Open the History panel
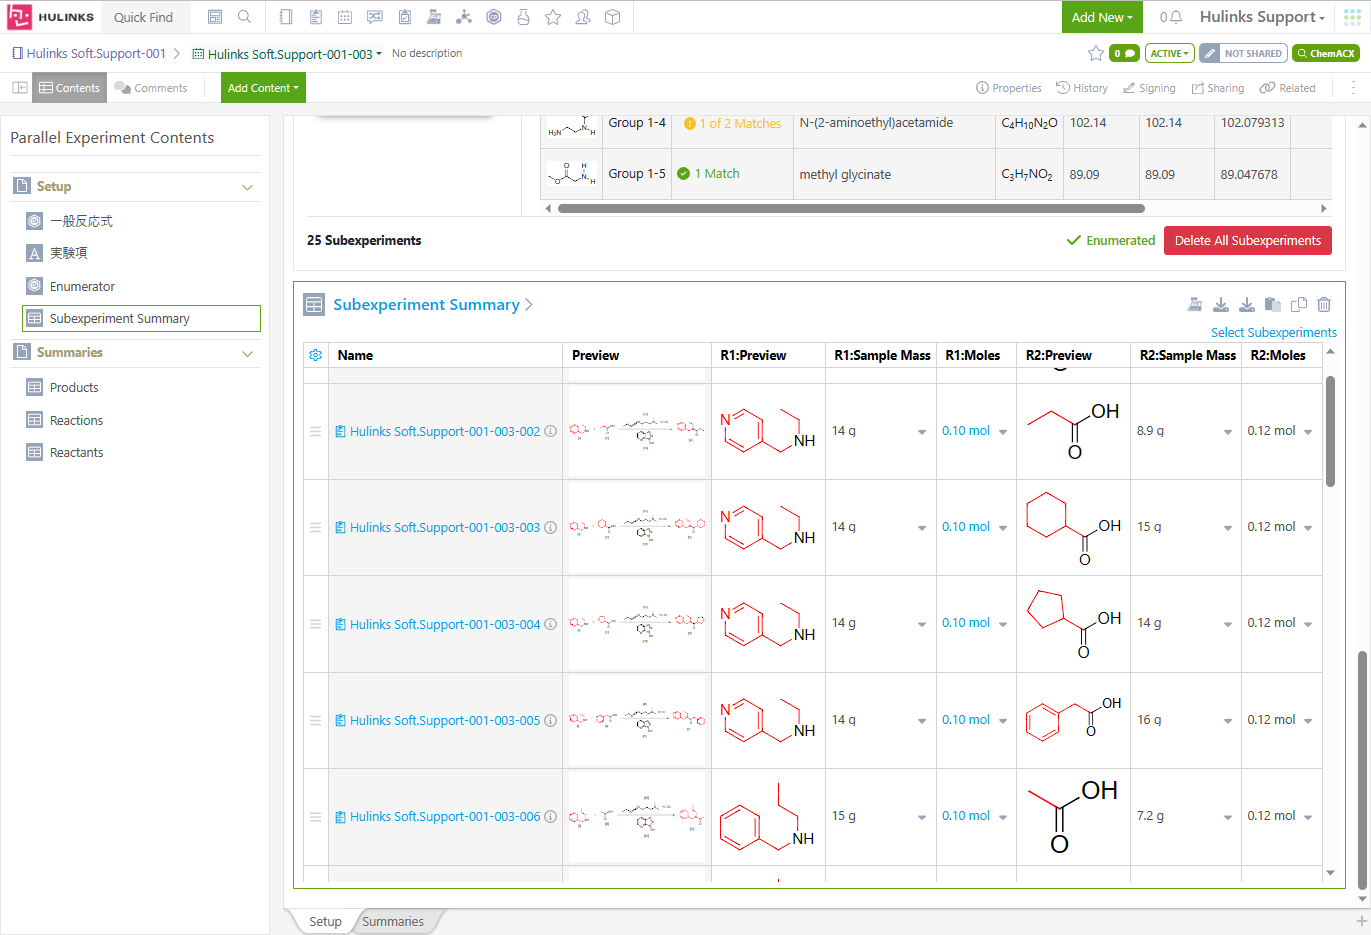Image resolution: width=1371 pixels, height=935 pixels. [1082, 88]
